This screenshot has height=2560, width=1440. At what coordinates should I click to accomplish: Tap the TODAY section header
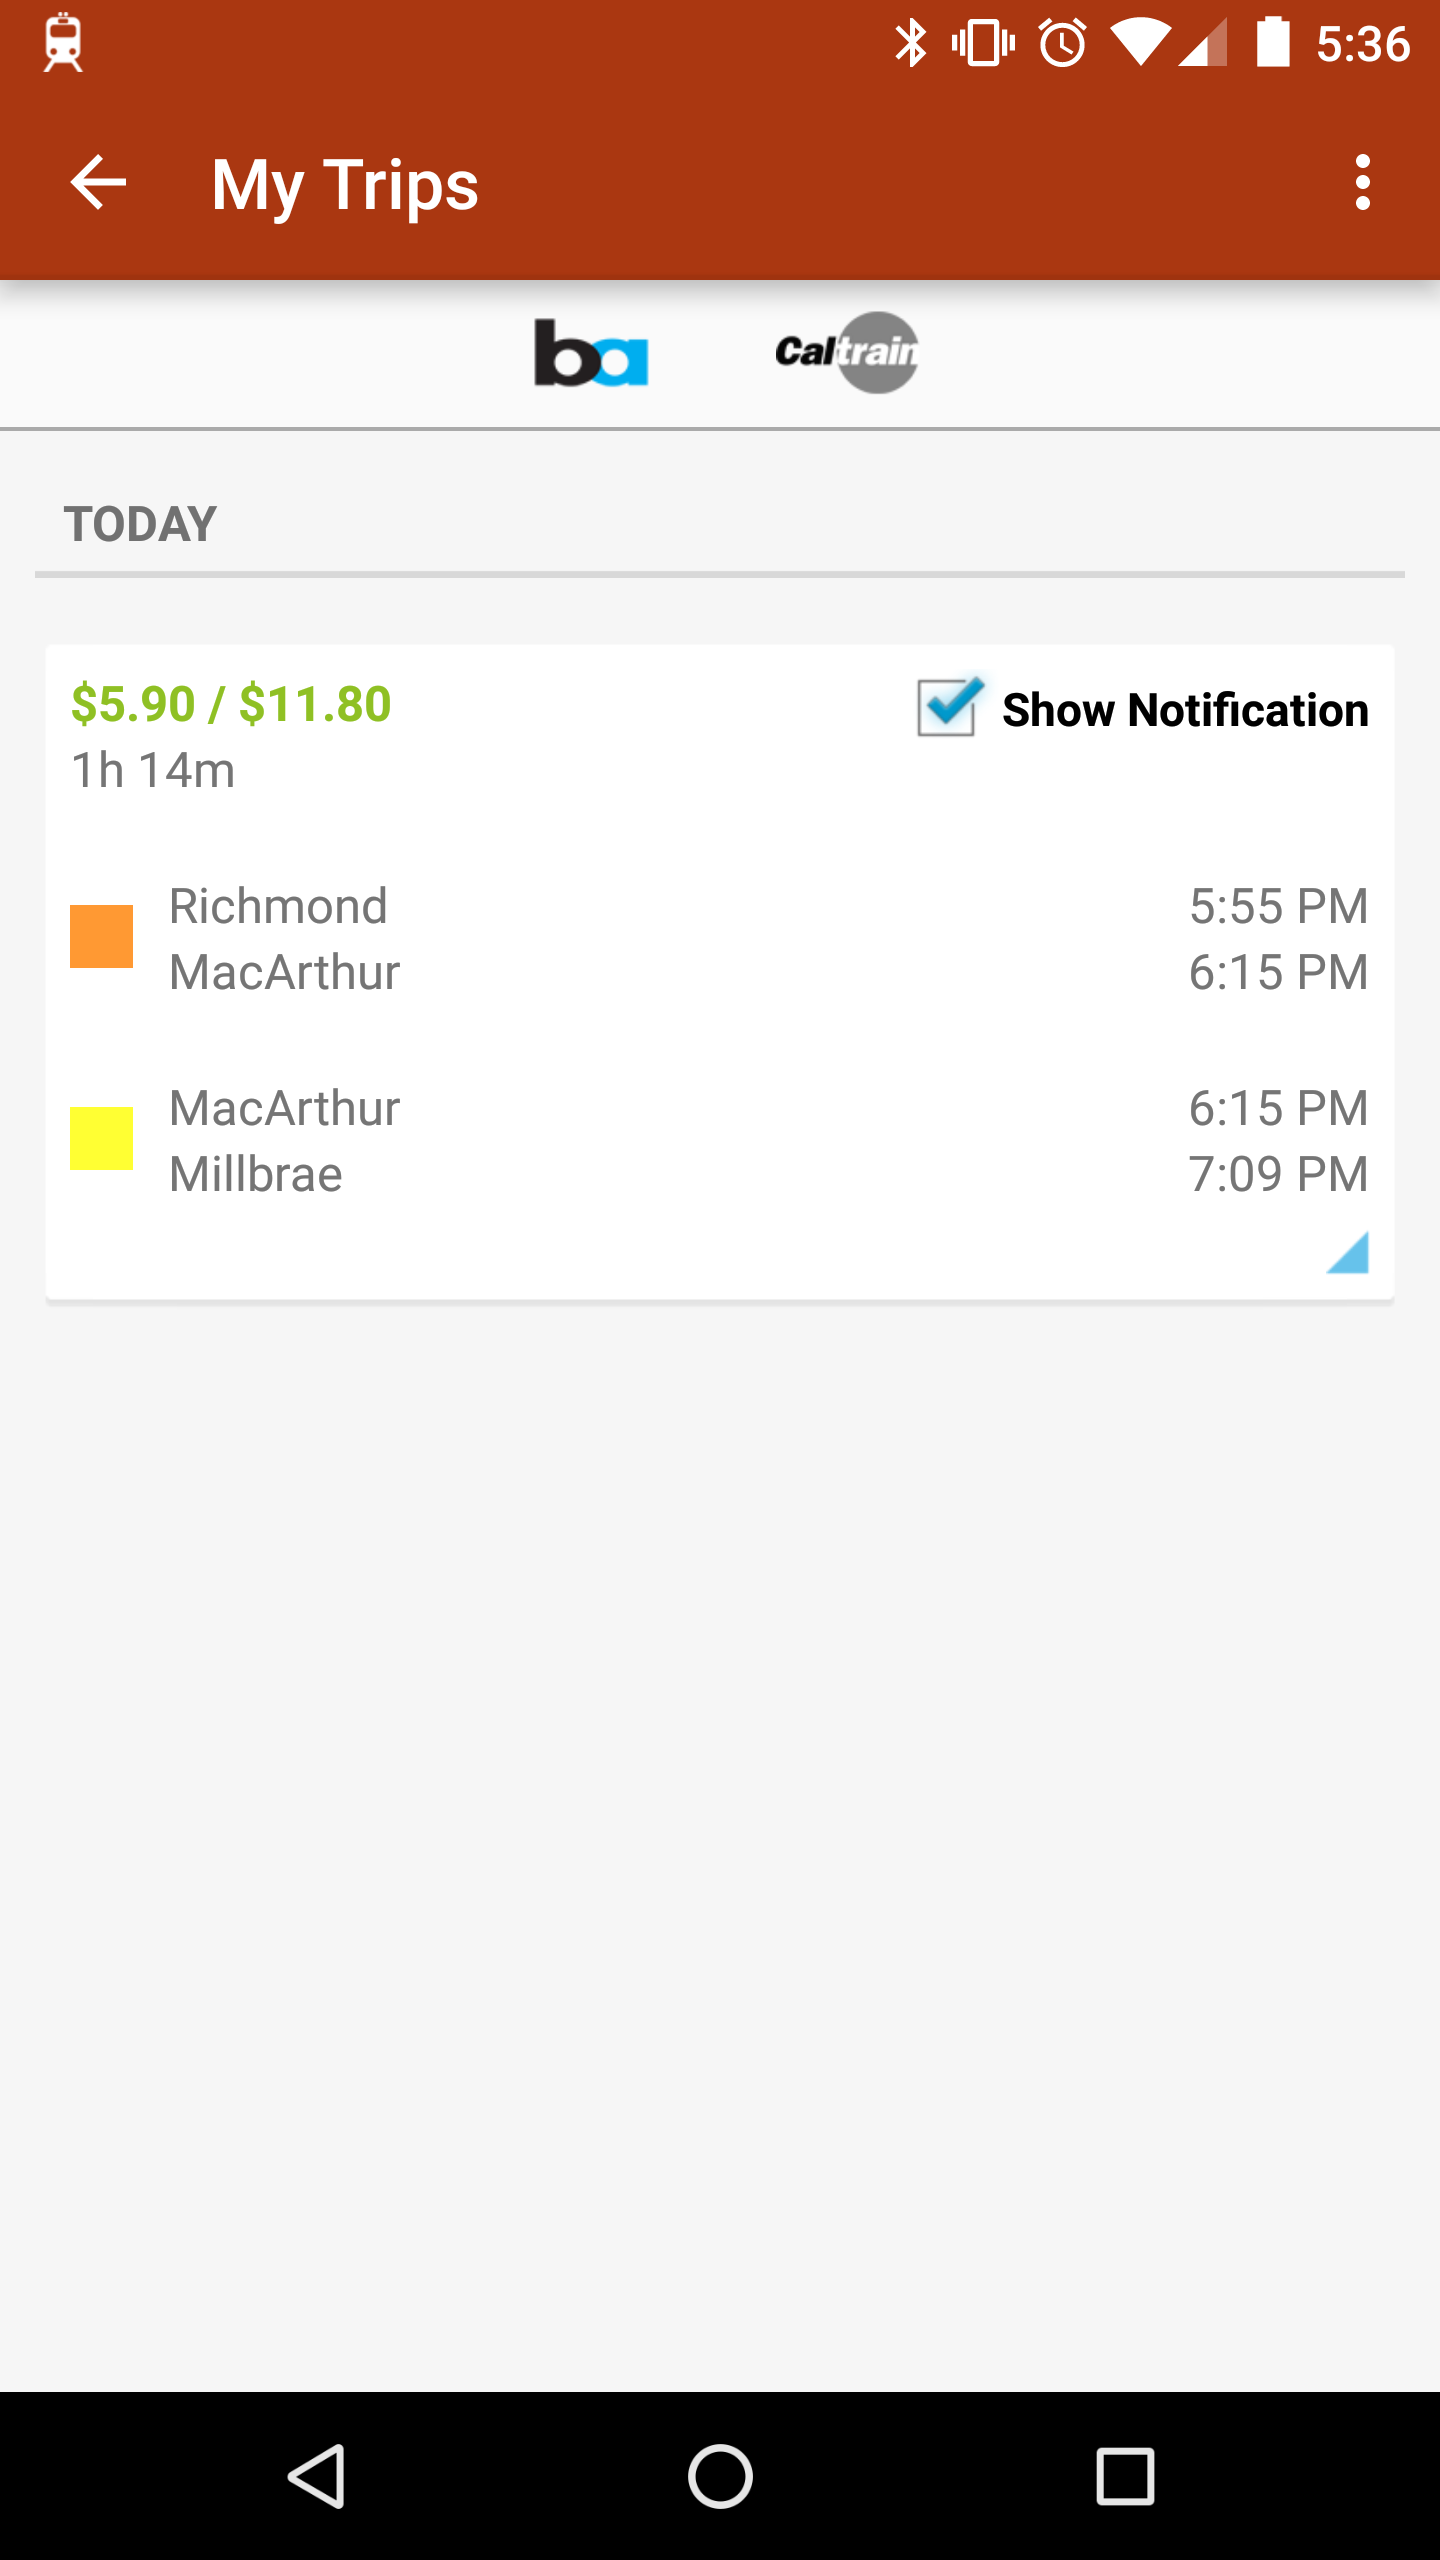click(x=141, y=524)
